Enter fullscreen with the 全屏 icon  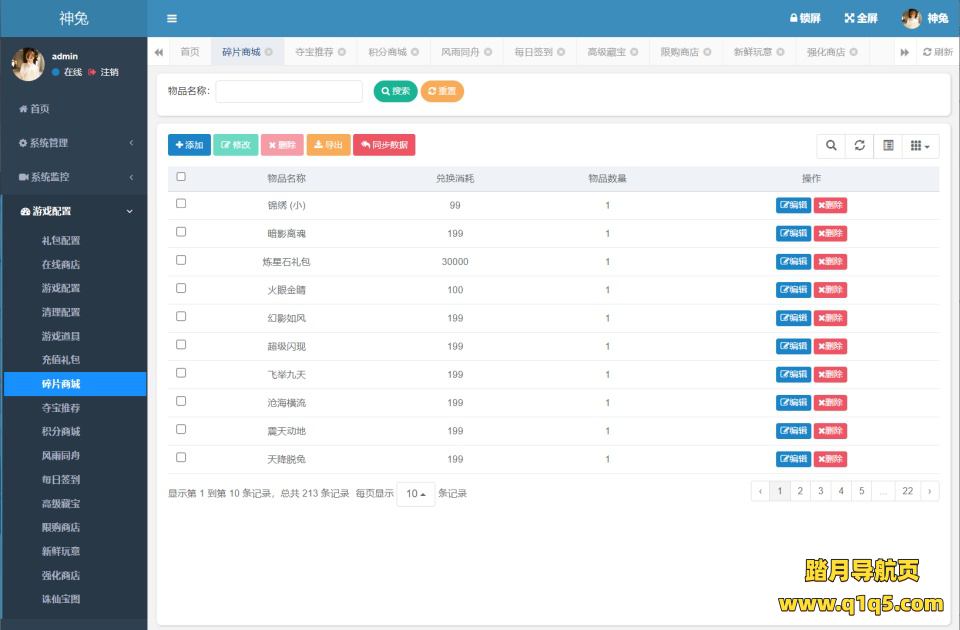pos(850,18)
